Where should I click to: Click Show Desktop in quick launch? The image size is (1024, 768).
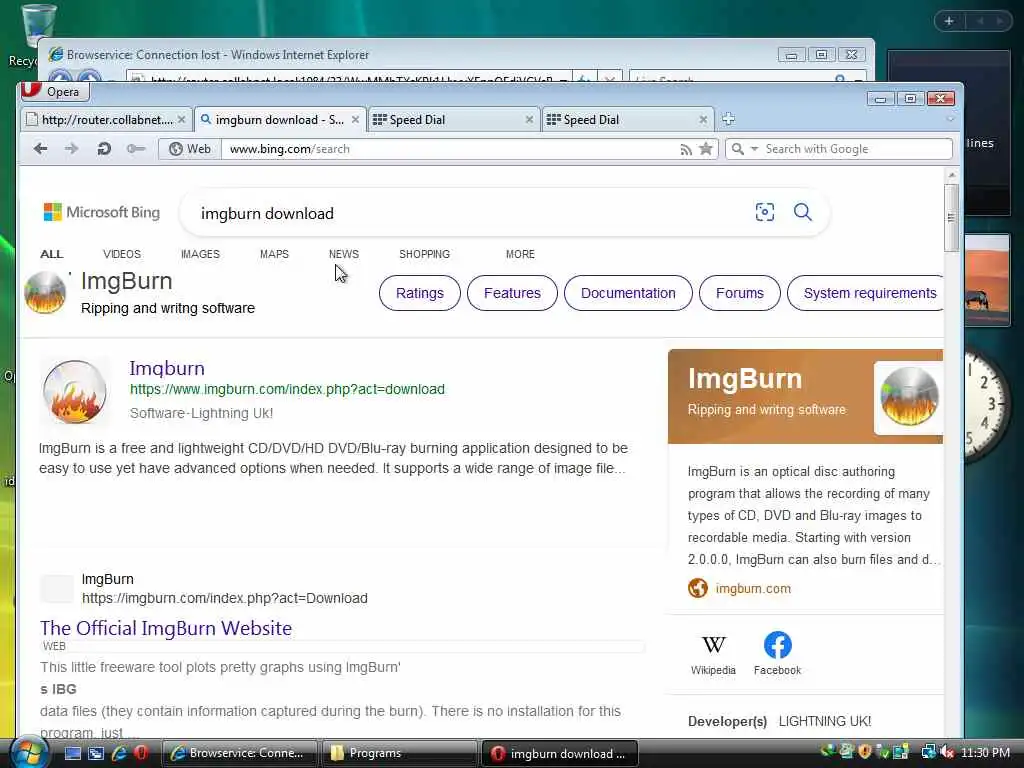point(72,753)
